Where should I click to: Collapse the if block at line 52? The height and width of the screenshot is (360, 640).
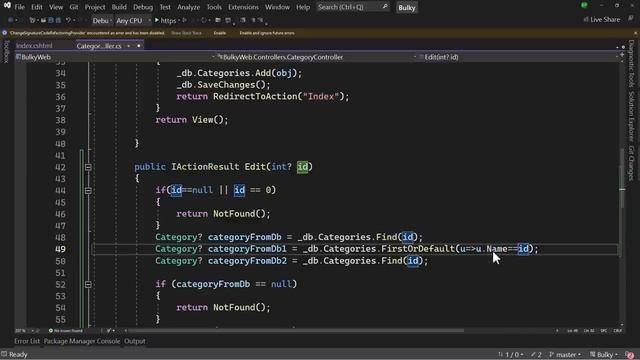(x=88, y=284)
